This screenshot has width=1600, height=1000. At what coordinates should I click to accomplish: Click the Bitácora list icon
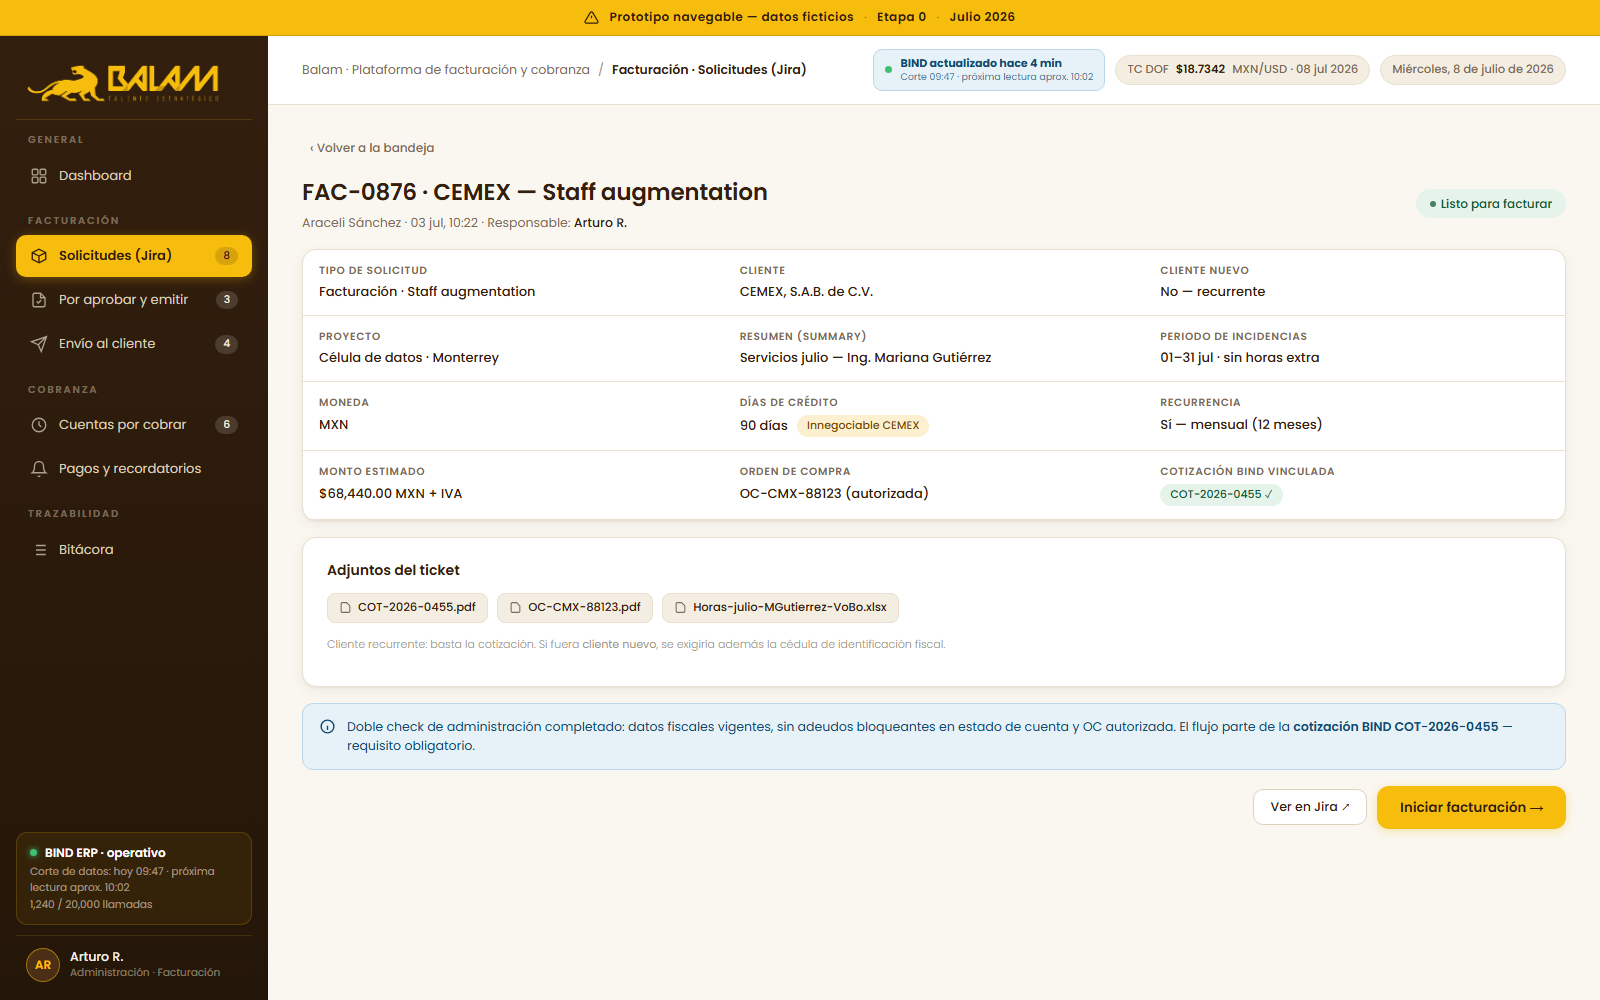pos(41,550)
